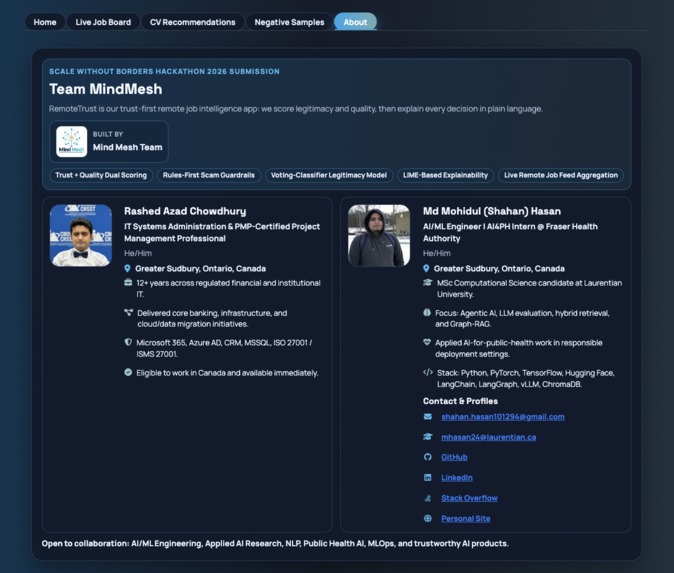Open the Home tab

45,22
